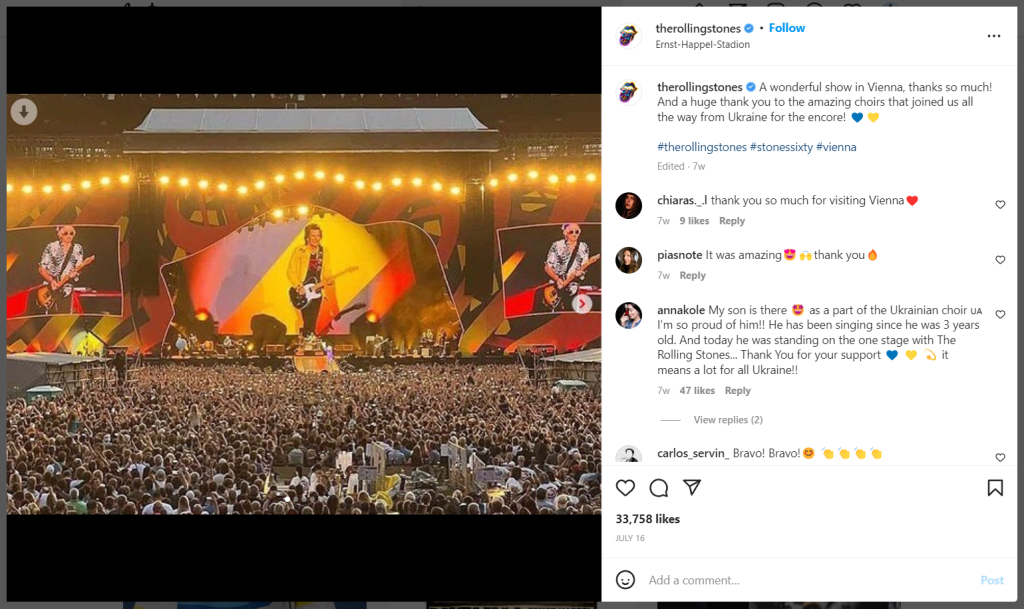This screenshot has width=1024, height=609.
Task: Click the download arrow on photo
Action: [x=24, y=112]
